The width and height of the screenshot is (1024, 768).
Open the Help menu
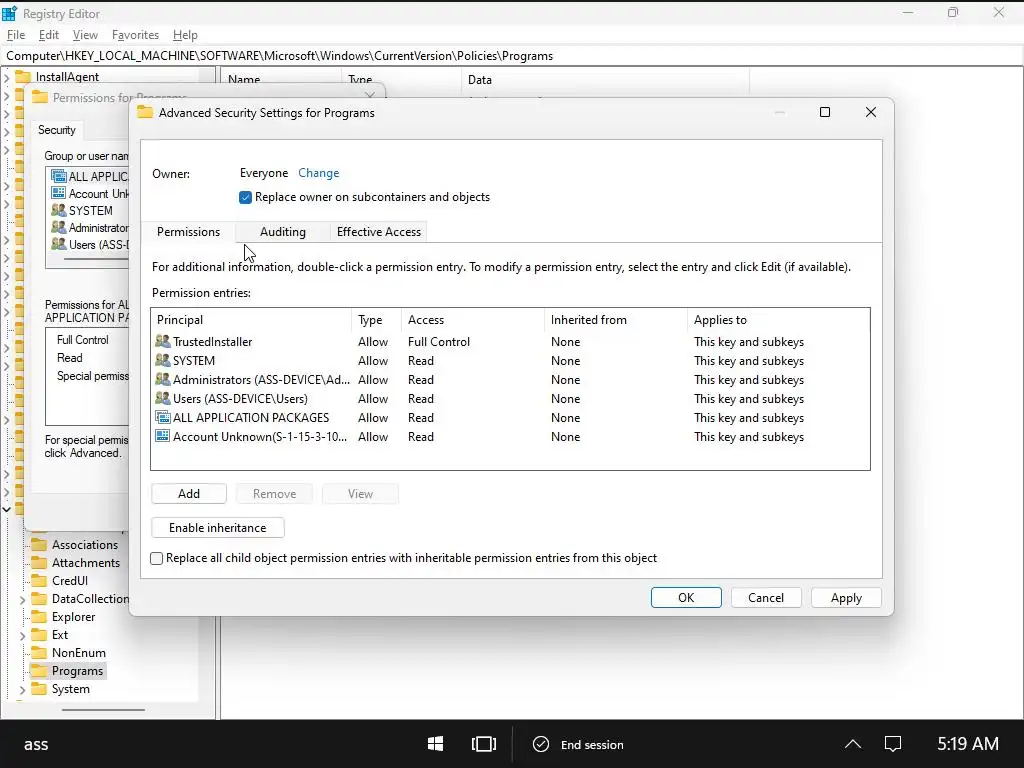click(185, 35)
